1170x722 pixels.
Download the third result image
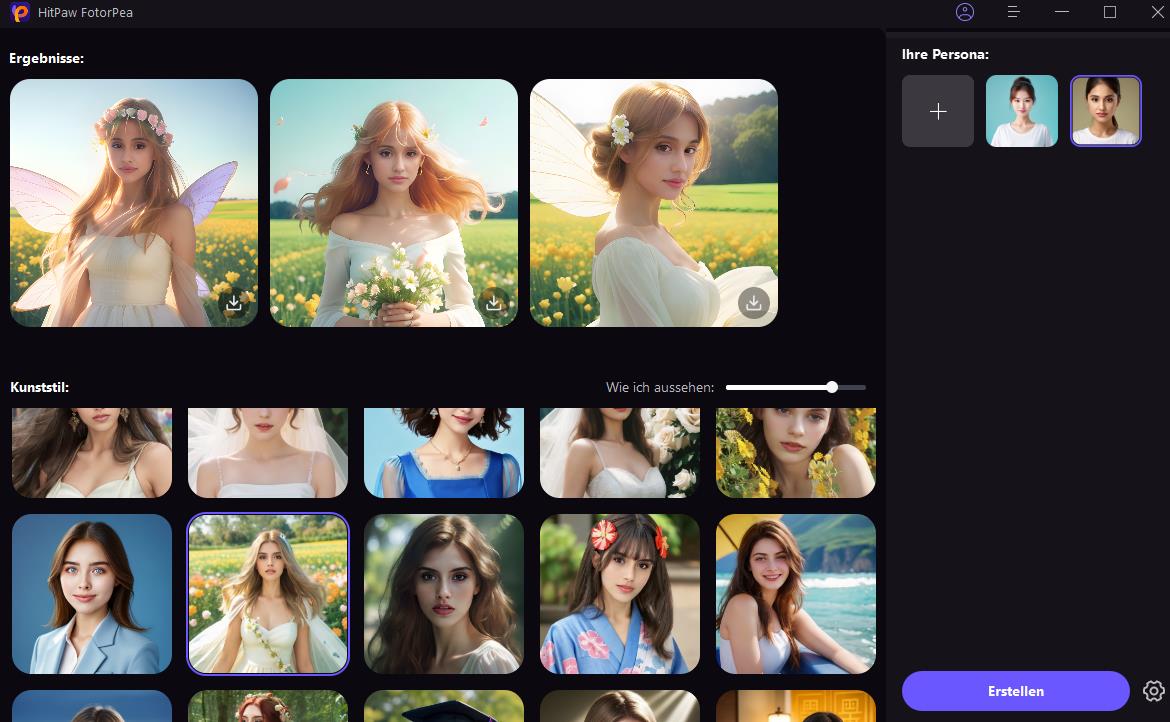754,302
